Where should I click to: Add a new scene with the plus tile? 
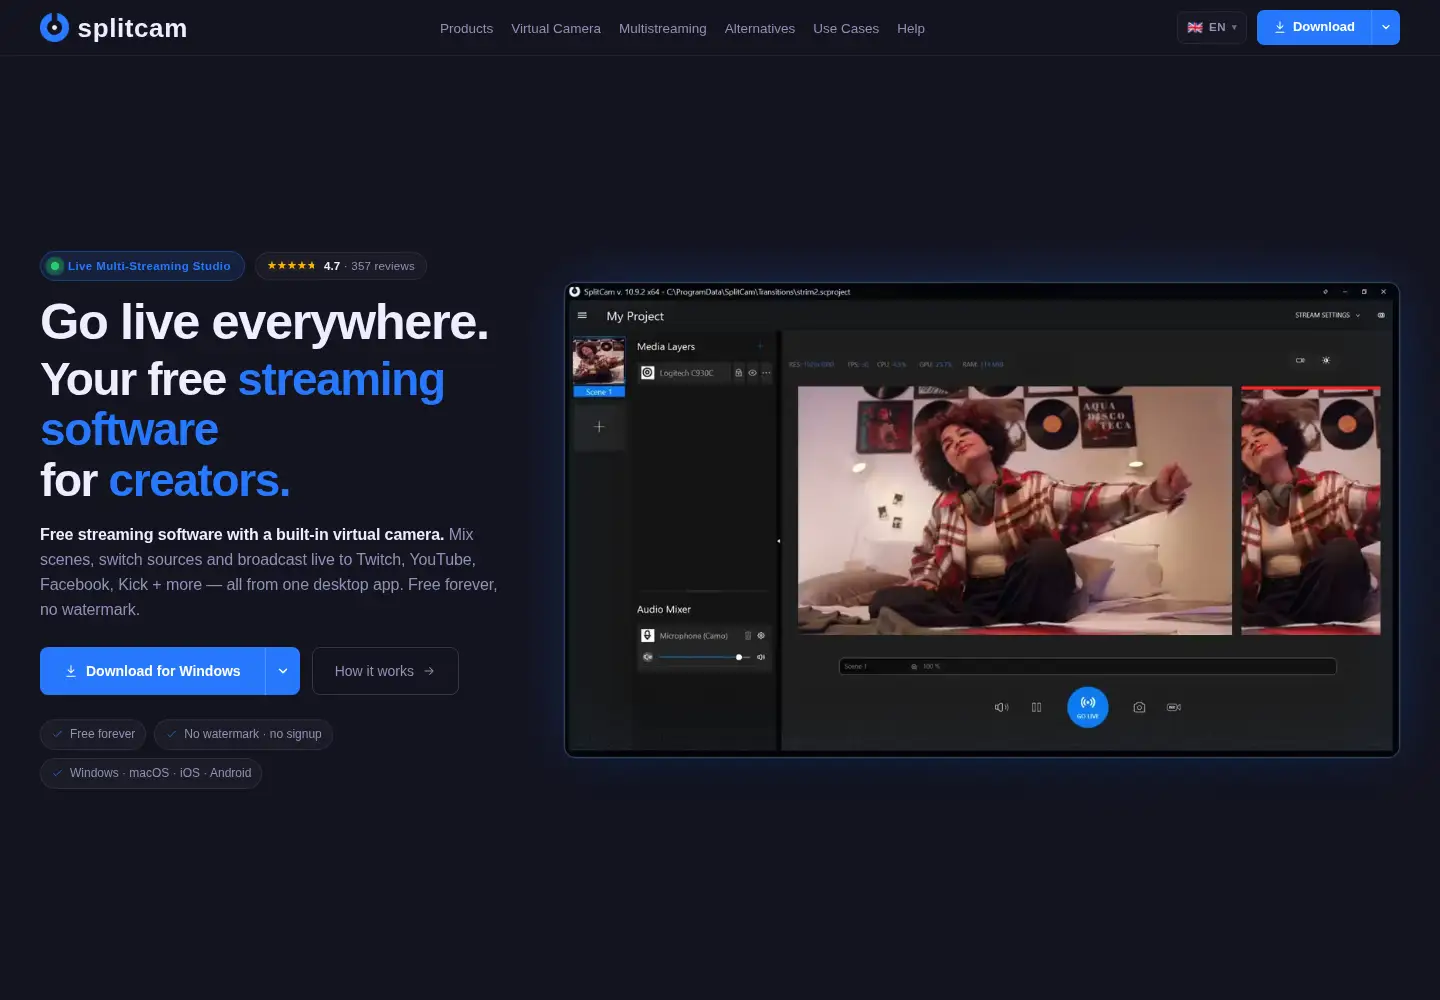click(599, 427)
